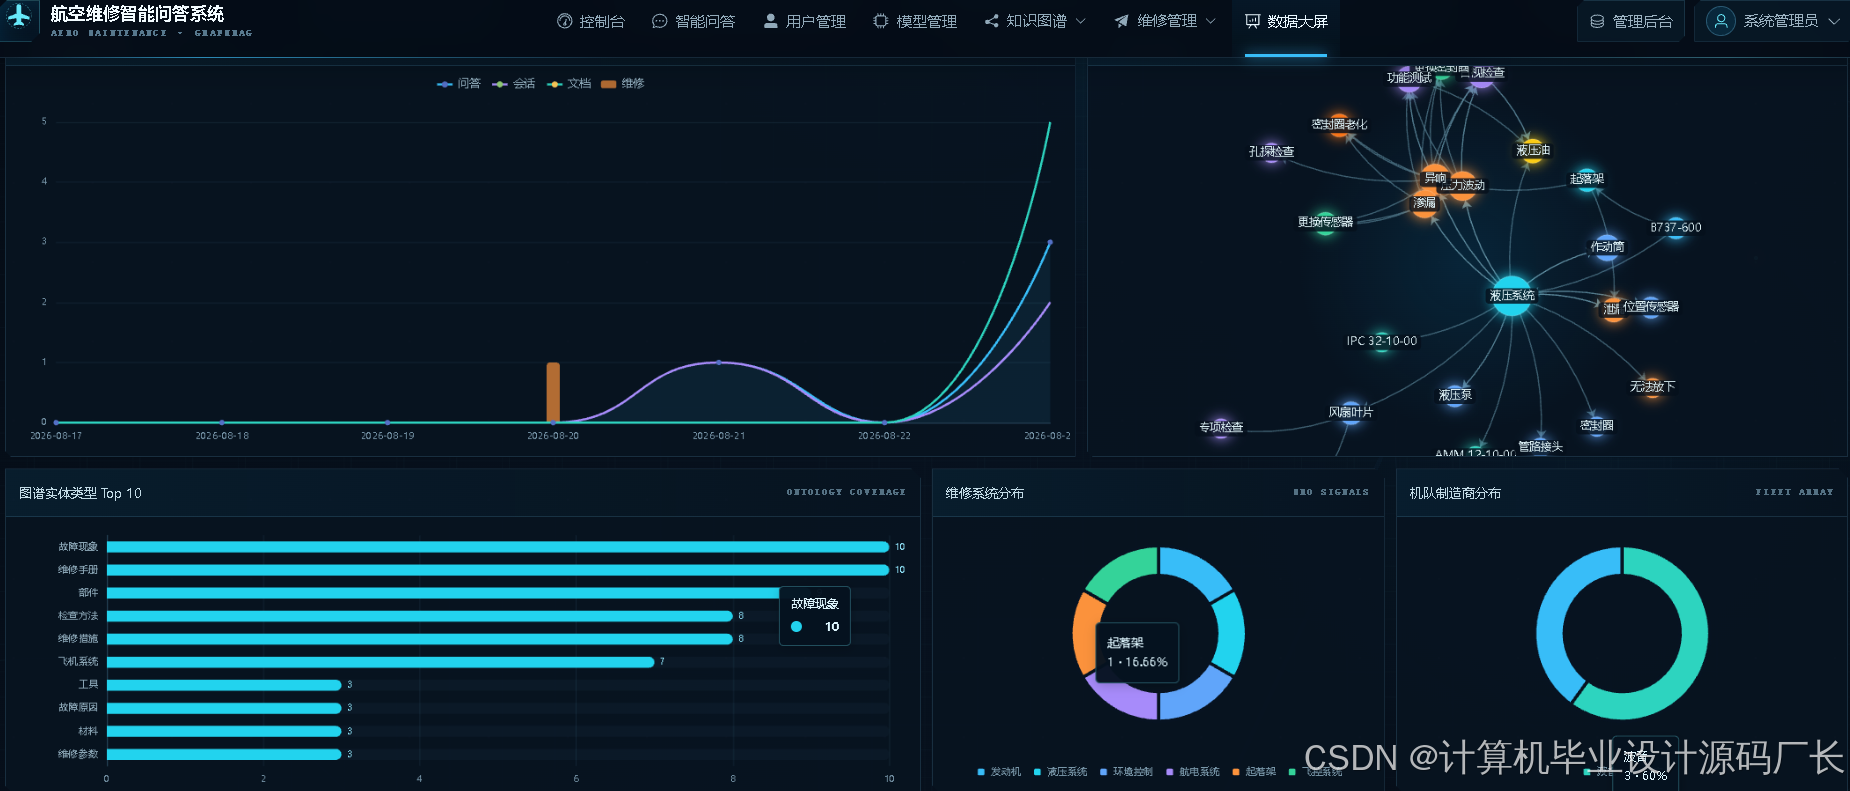Click the 维修系统分布 panel title
Image resolution: width=1850 pixels, height=791 pixels.
[x=984, y=493]
